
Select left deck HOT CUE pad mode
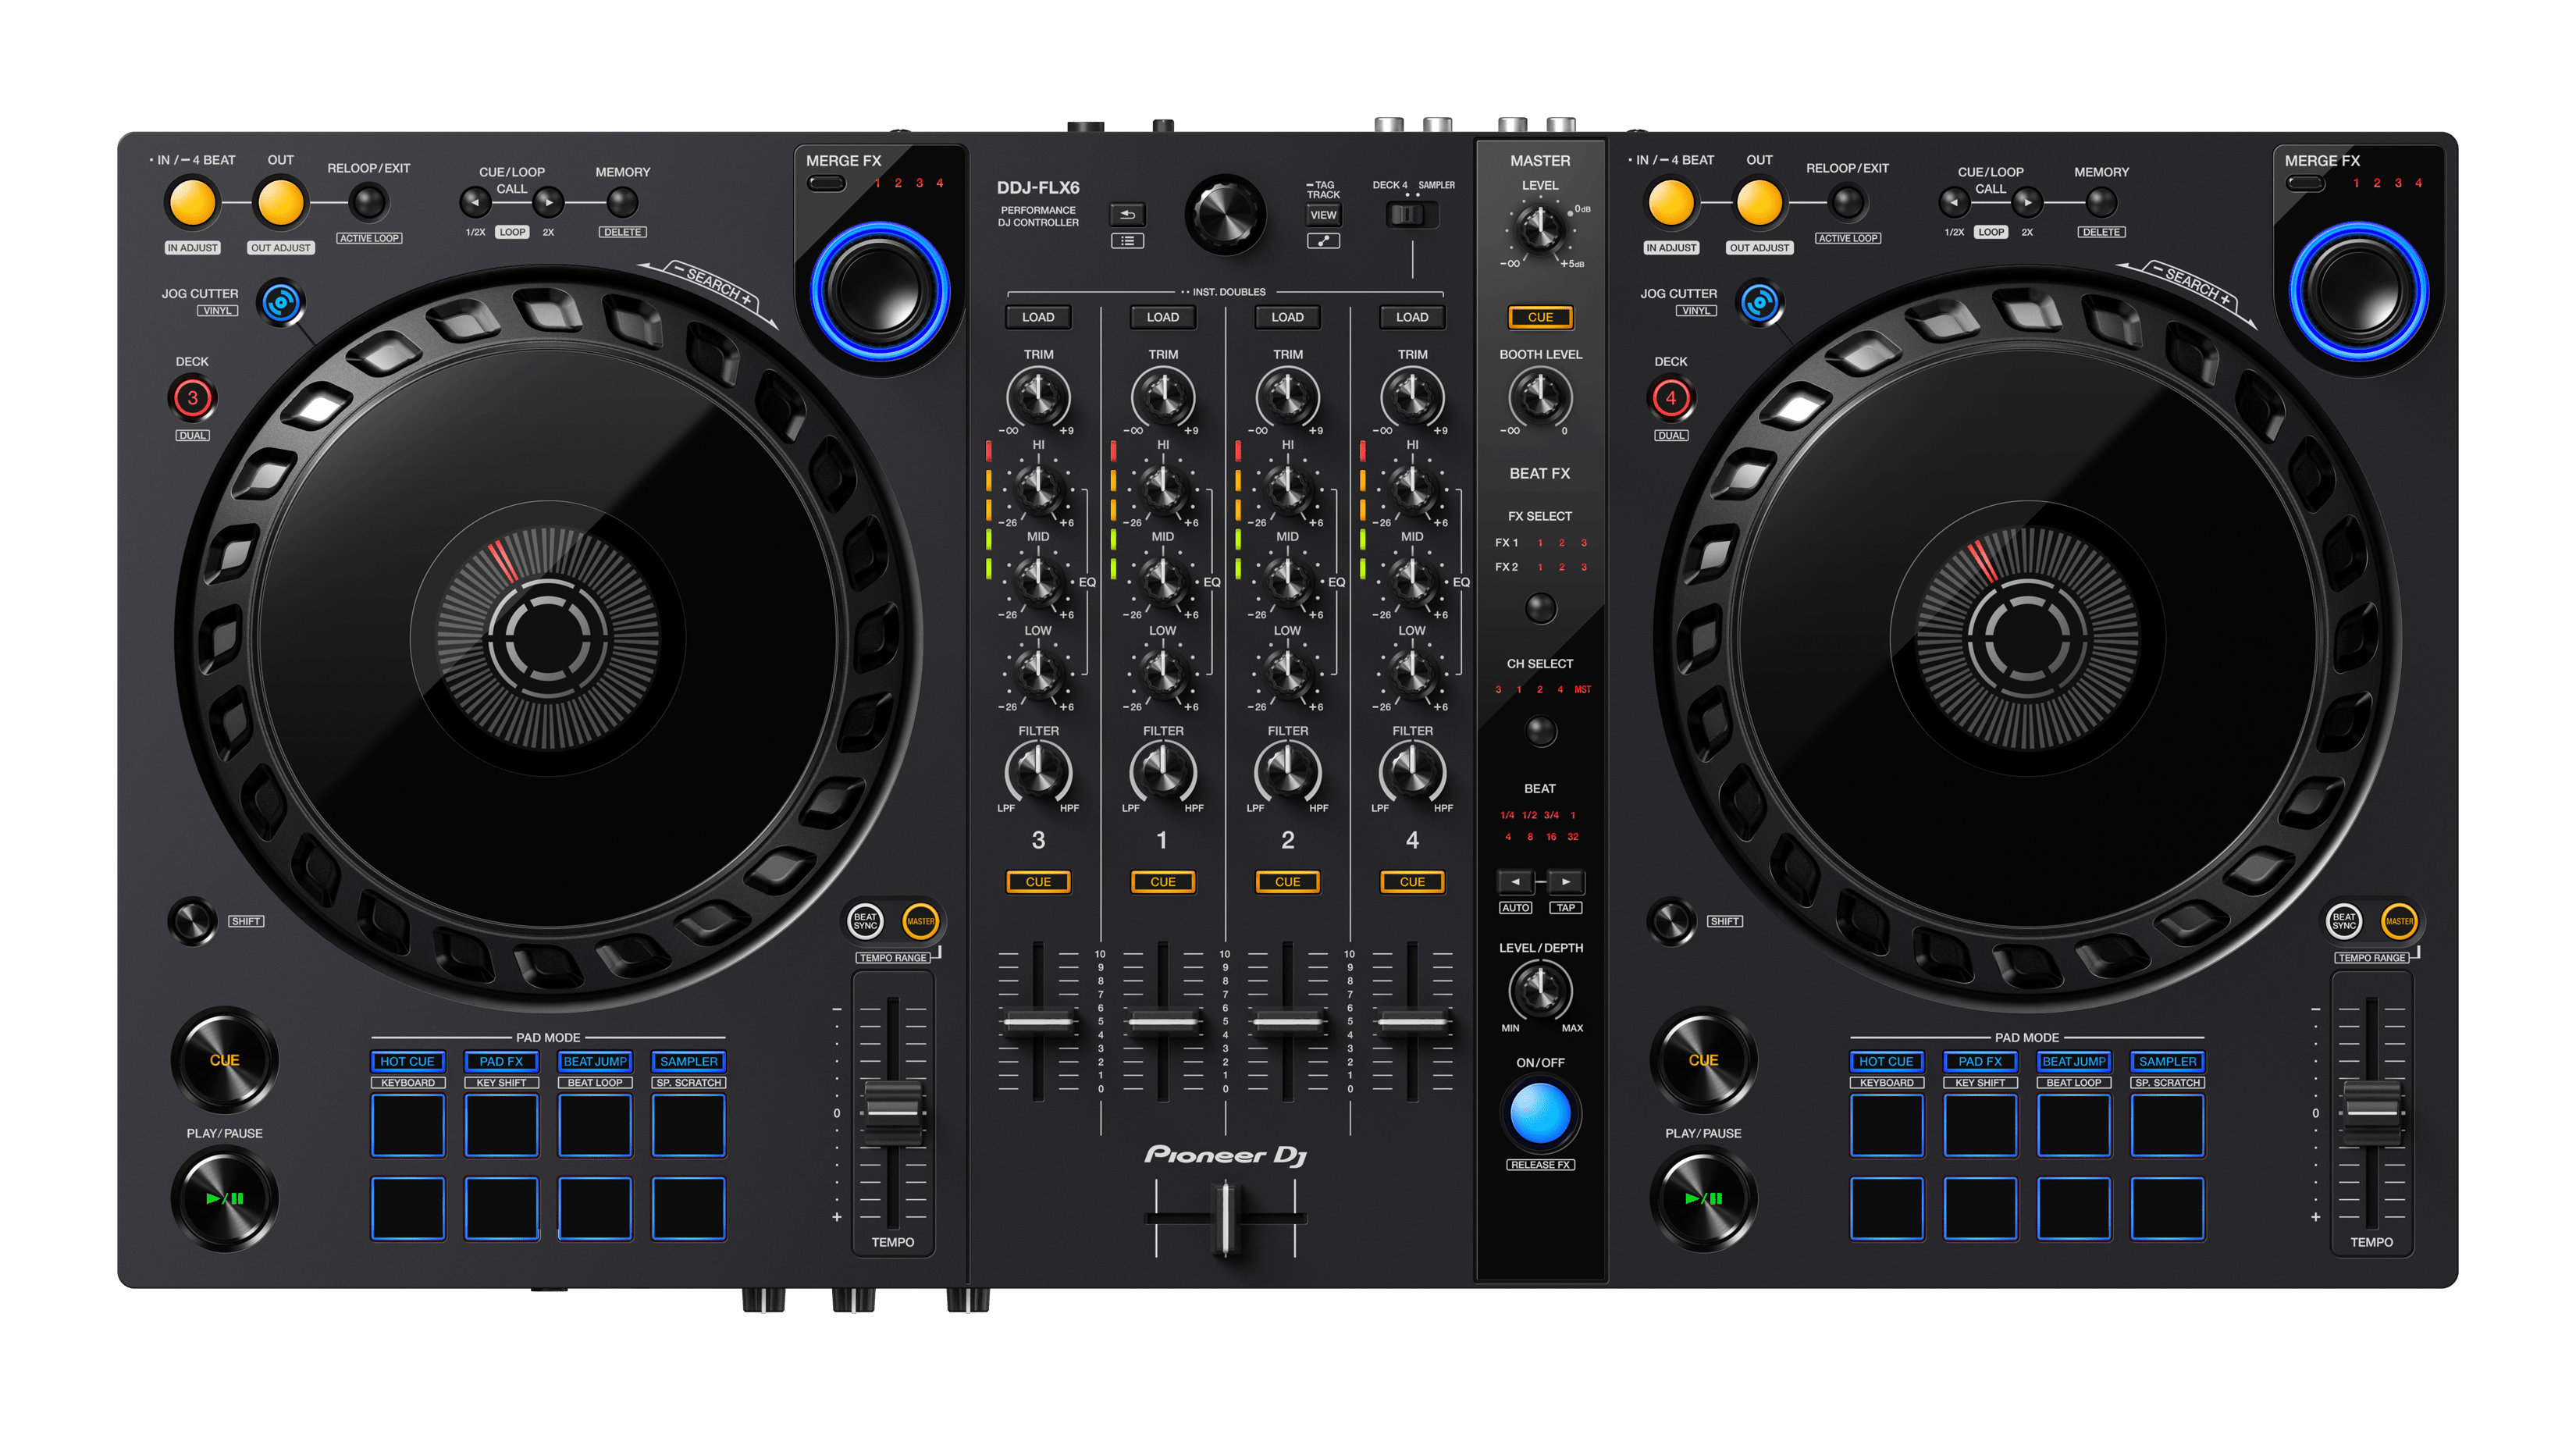pyautogui.click(x=407, y=1061)
